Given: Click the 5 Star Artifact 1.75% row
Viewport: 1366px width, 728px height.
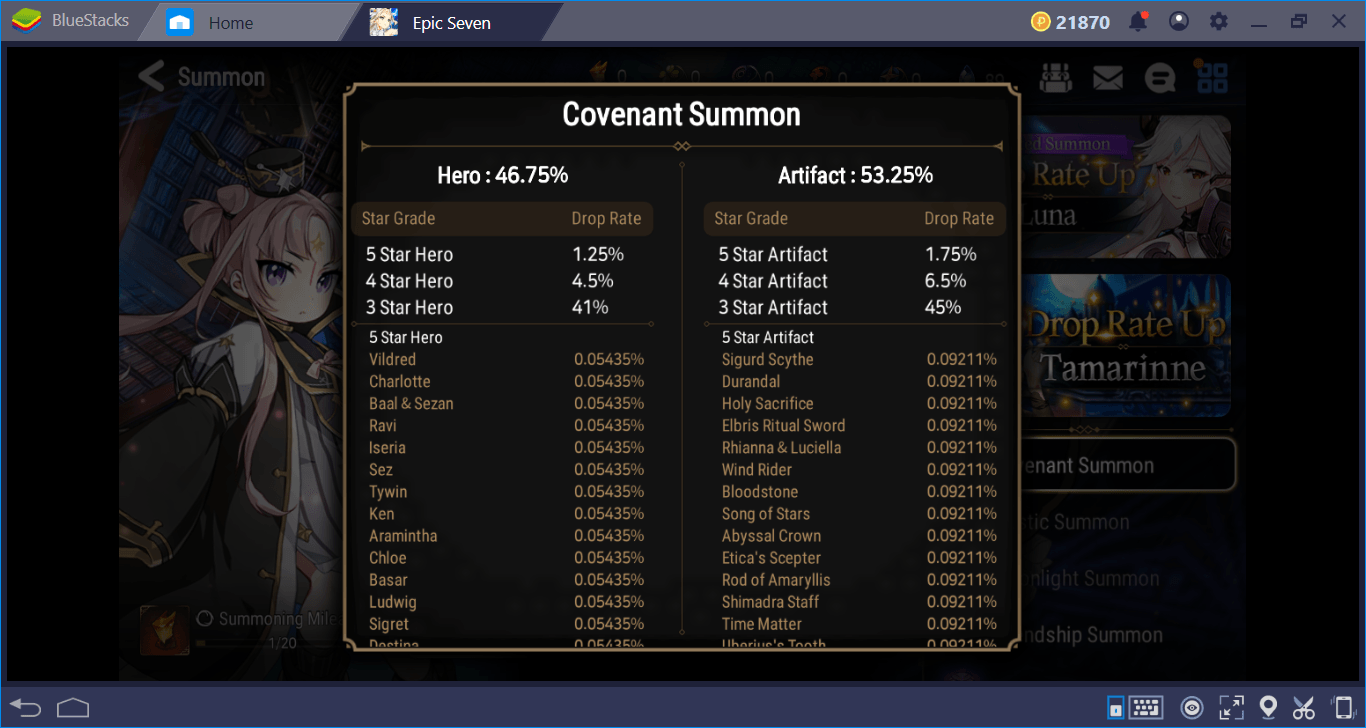Looking at the screenshot, I should [854, 254].
